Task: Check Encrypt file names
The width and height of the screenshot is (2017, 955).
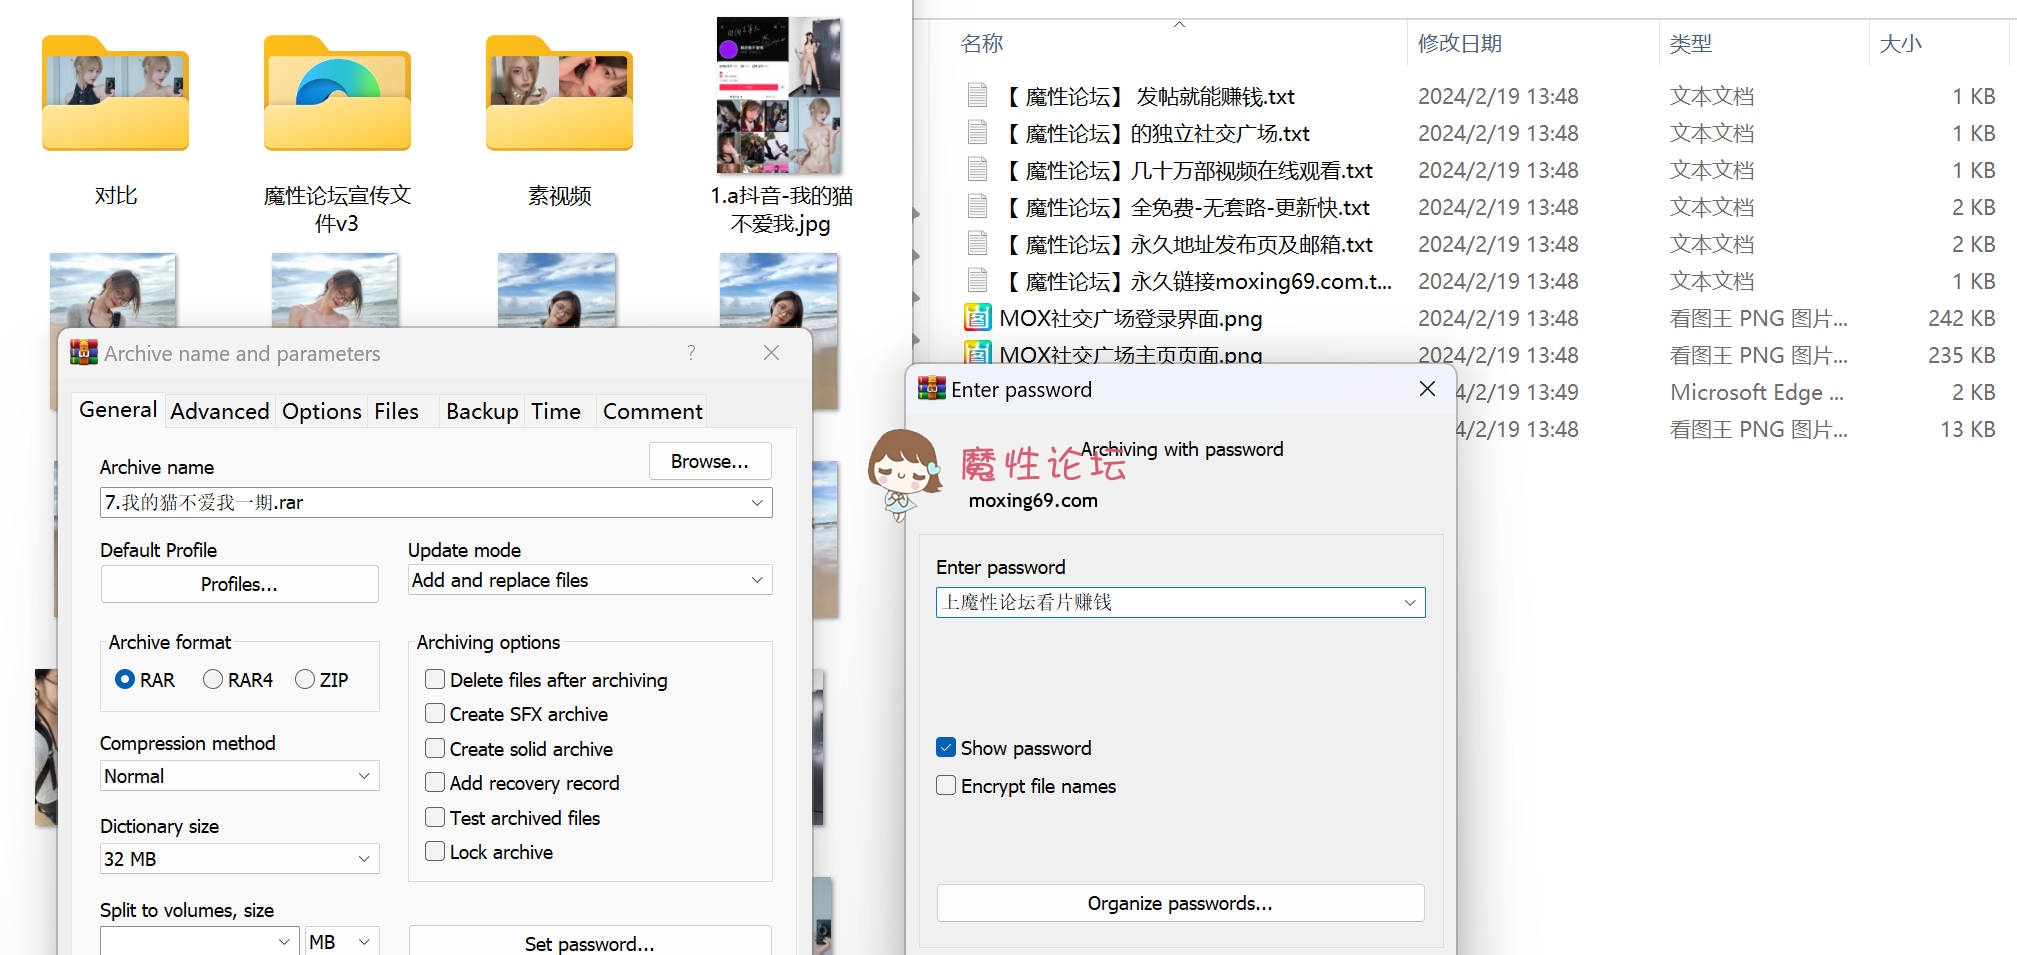Action: [946, 785]
